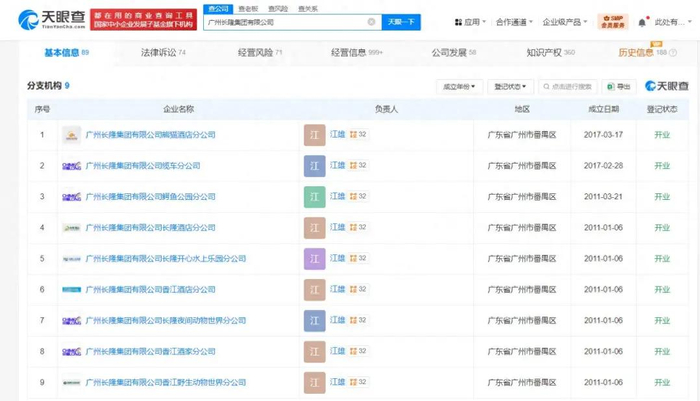Screen dimensions: 700x401
Task: Open 广州长隆集团有限公司香江酒店分公司 link
Action: pos(150,290)
